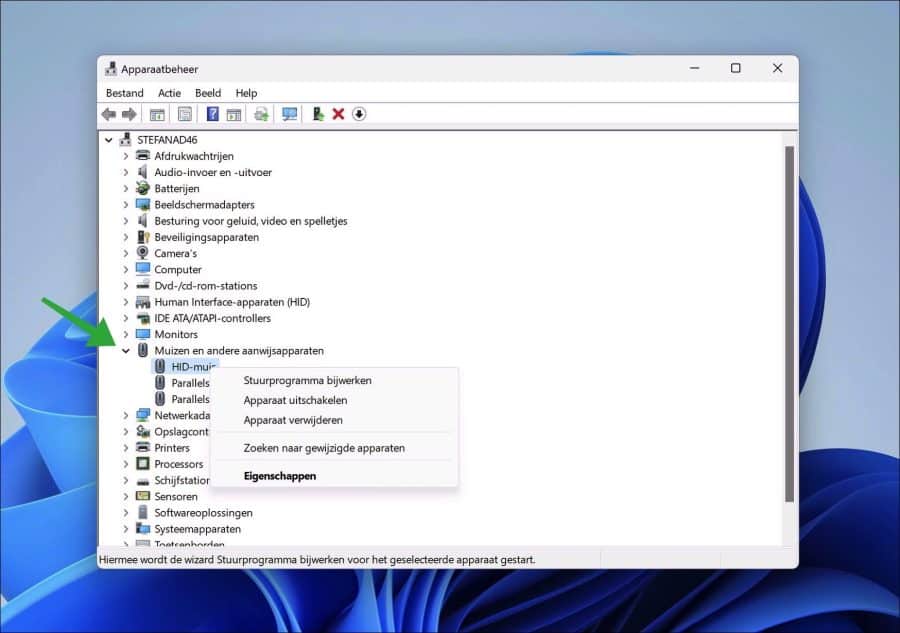Viewport: 900px width, 633px height.
Task: Select the STEFANAD46 computer name
Action: tap(167, 139)
